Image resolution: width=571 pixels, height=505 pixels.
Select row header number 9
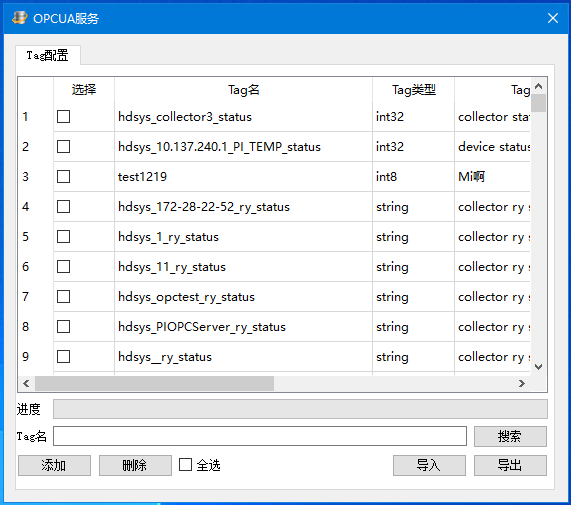(36, 356)
